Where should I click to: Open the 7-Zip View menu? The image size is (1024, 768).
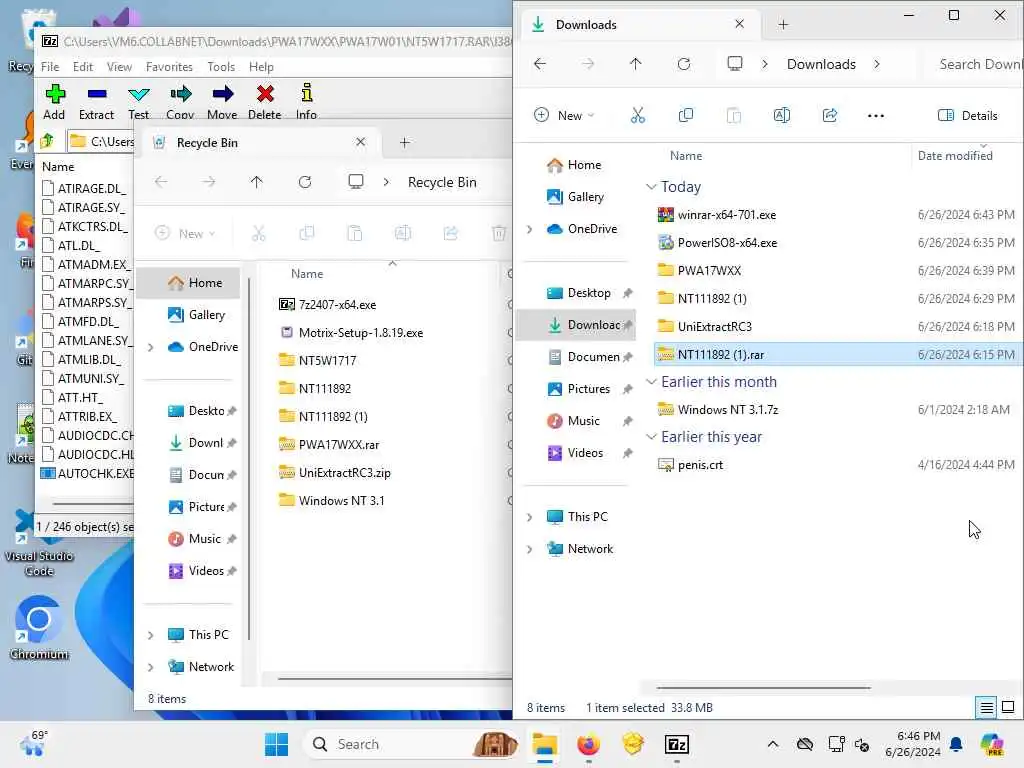[x=120, y=67]
